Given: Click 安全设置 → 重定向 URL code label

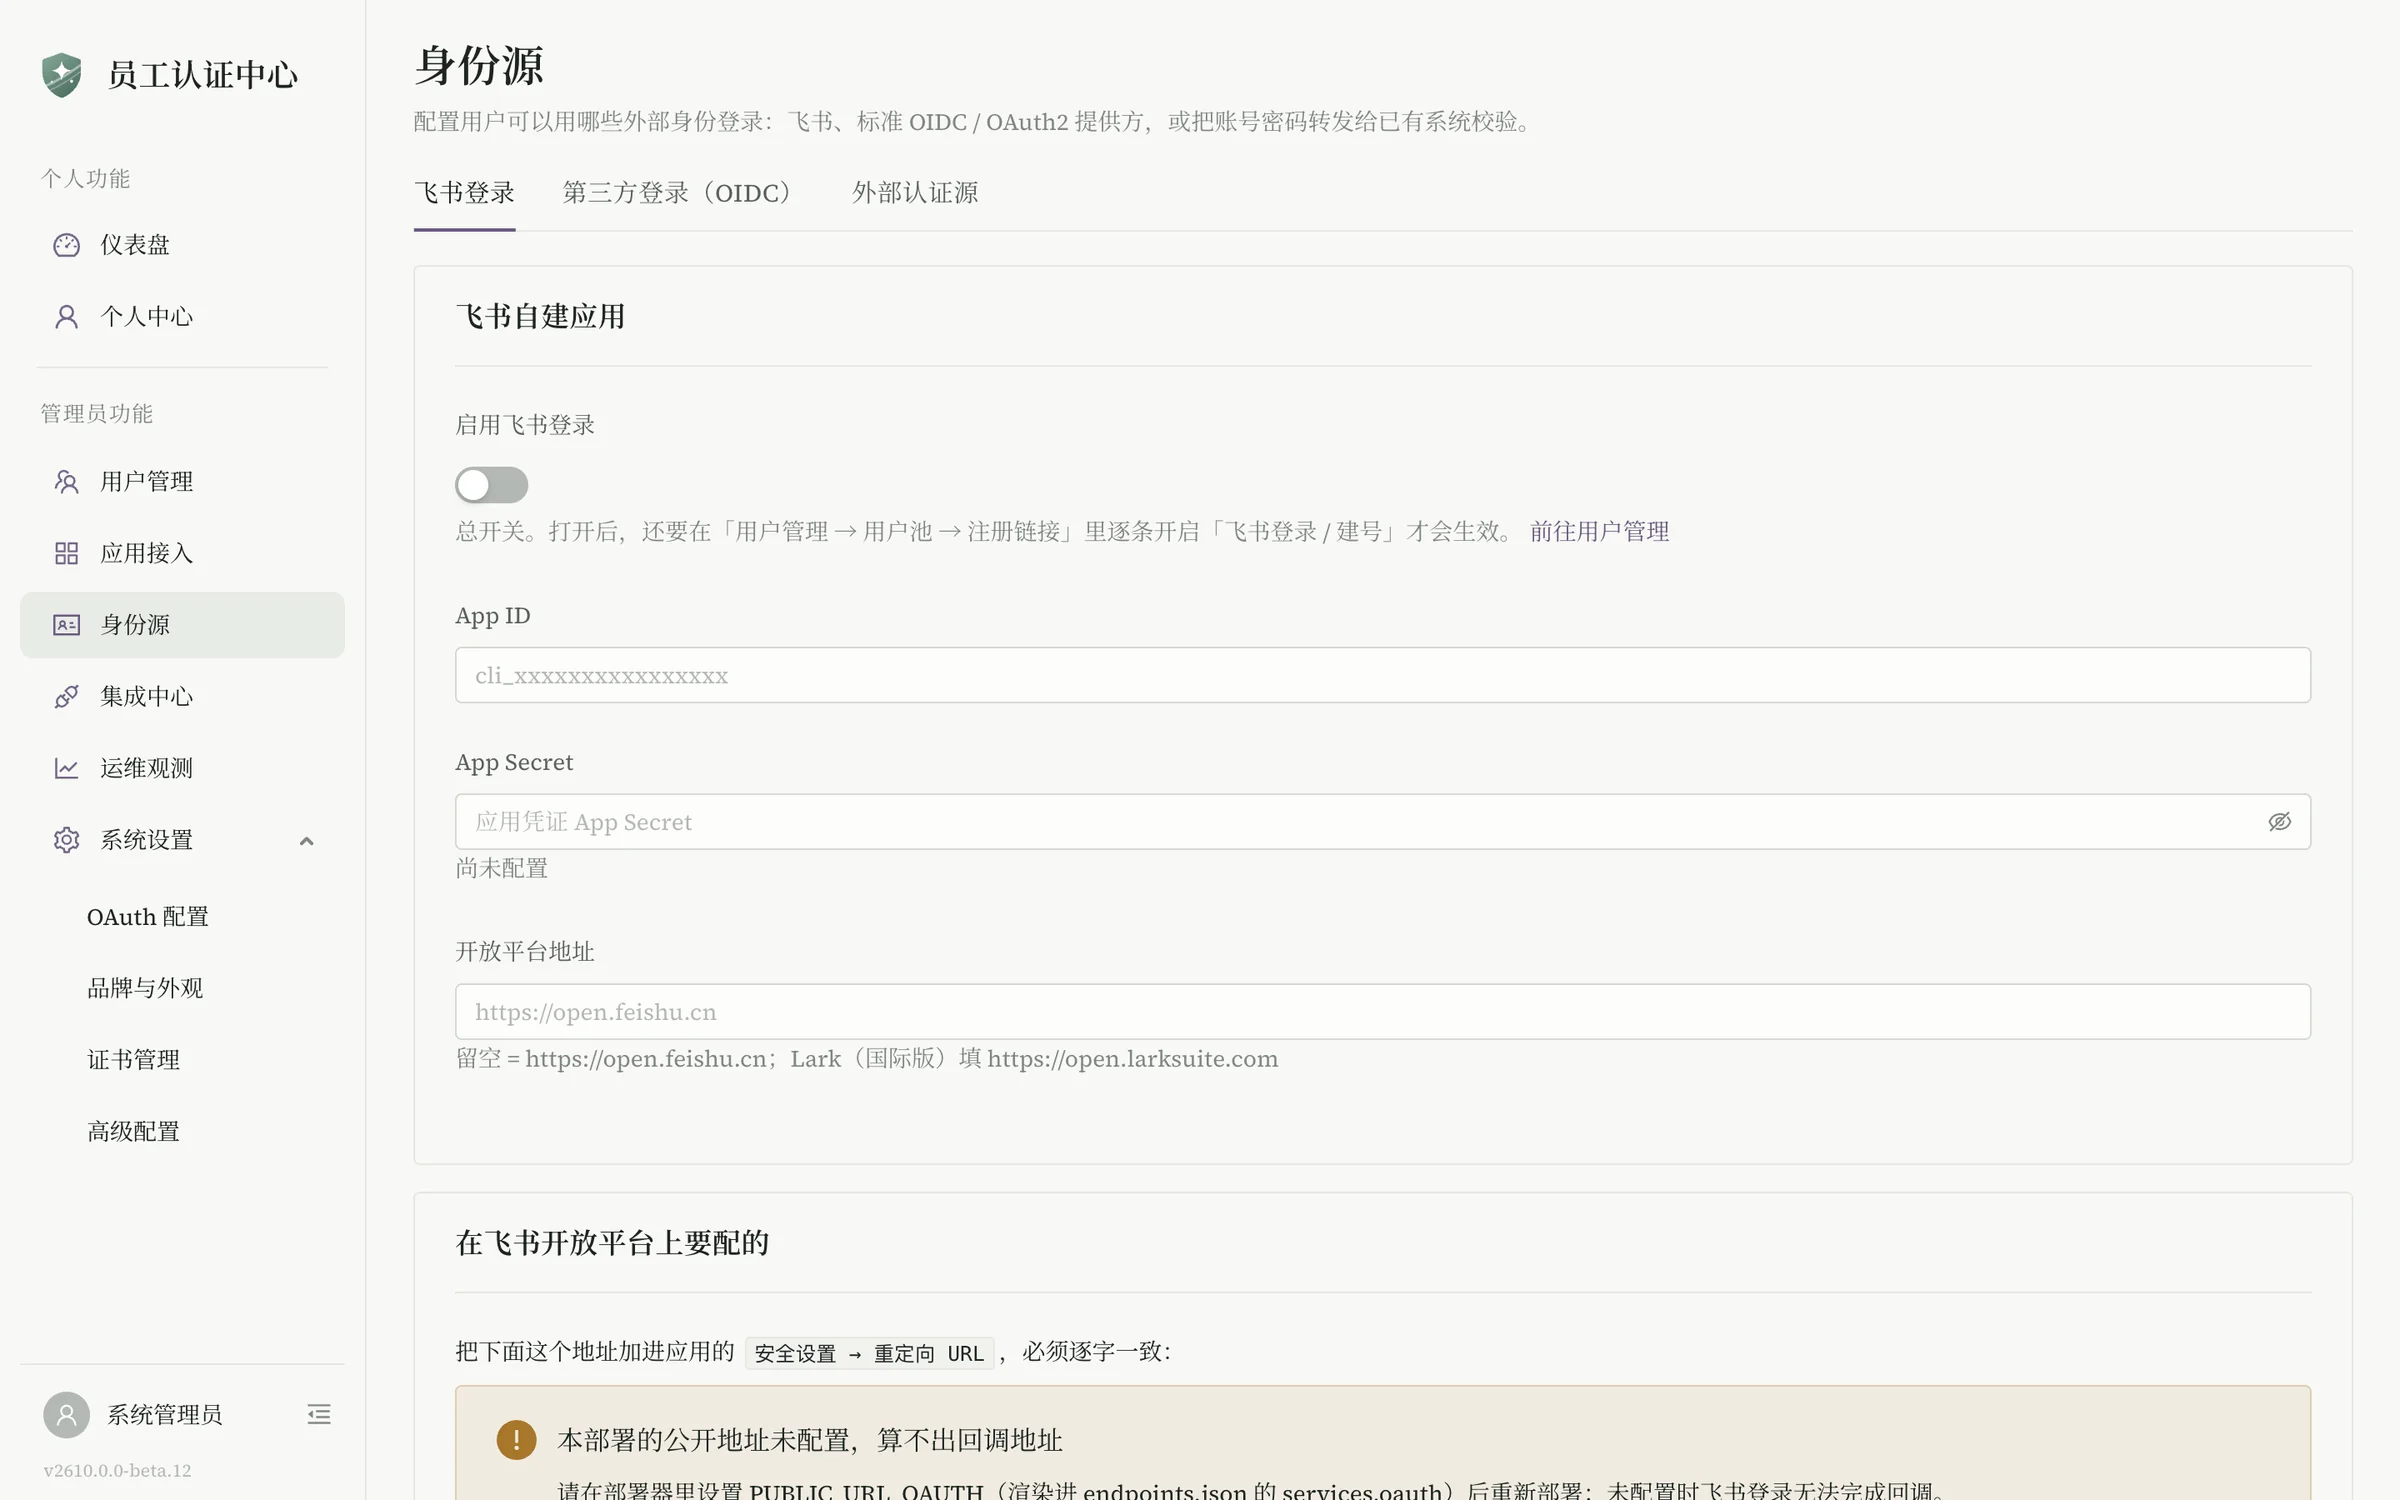Looking at the screenshot, I should pos(869,1354).
